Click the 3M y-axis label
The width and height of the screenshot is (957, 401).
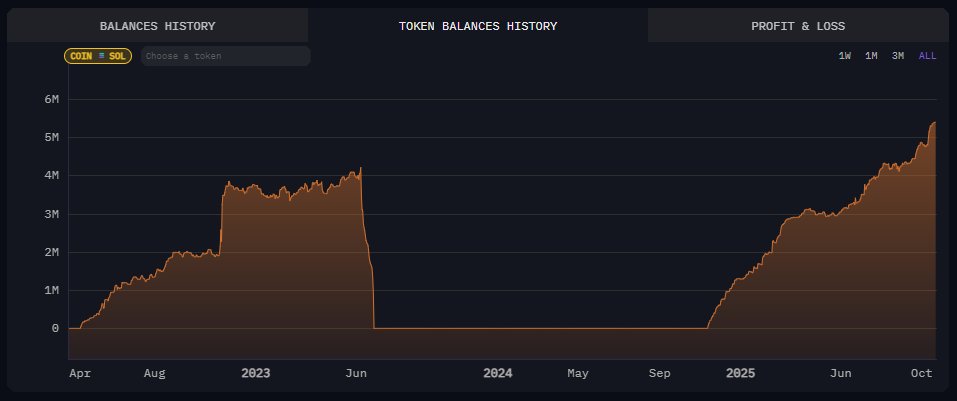(x=52, y=214)
